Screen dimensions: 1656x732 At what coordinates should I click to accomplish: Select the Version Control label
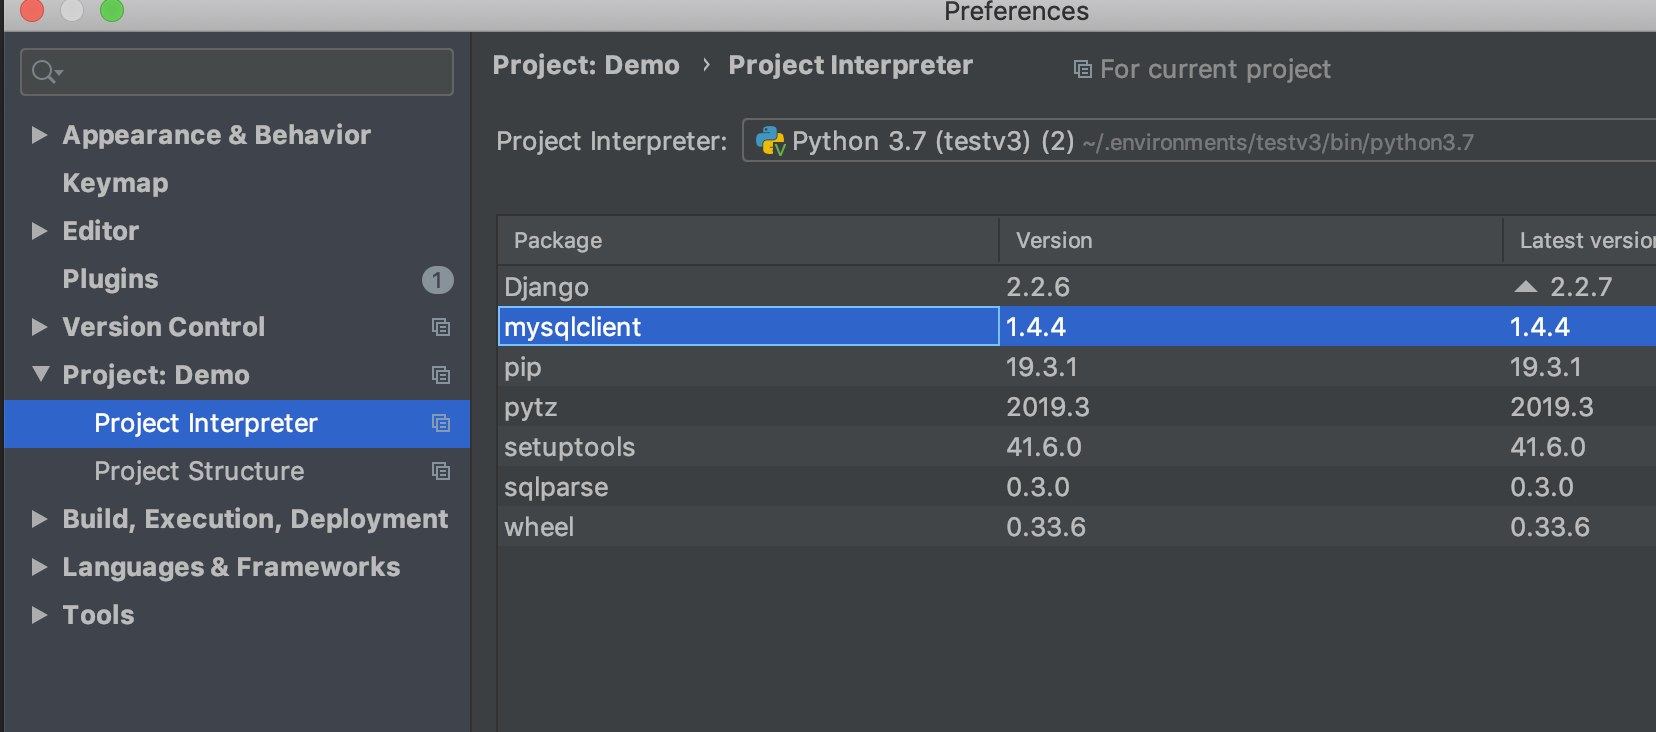coord(163,327)
